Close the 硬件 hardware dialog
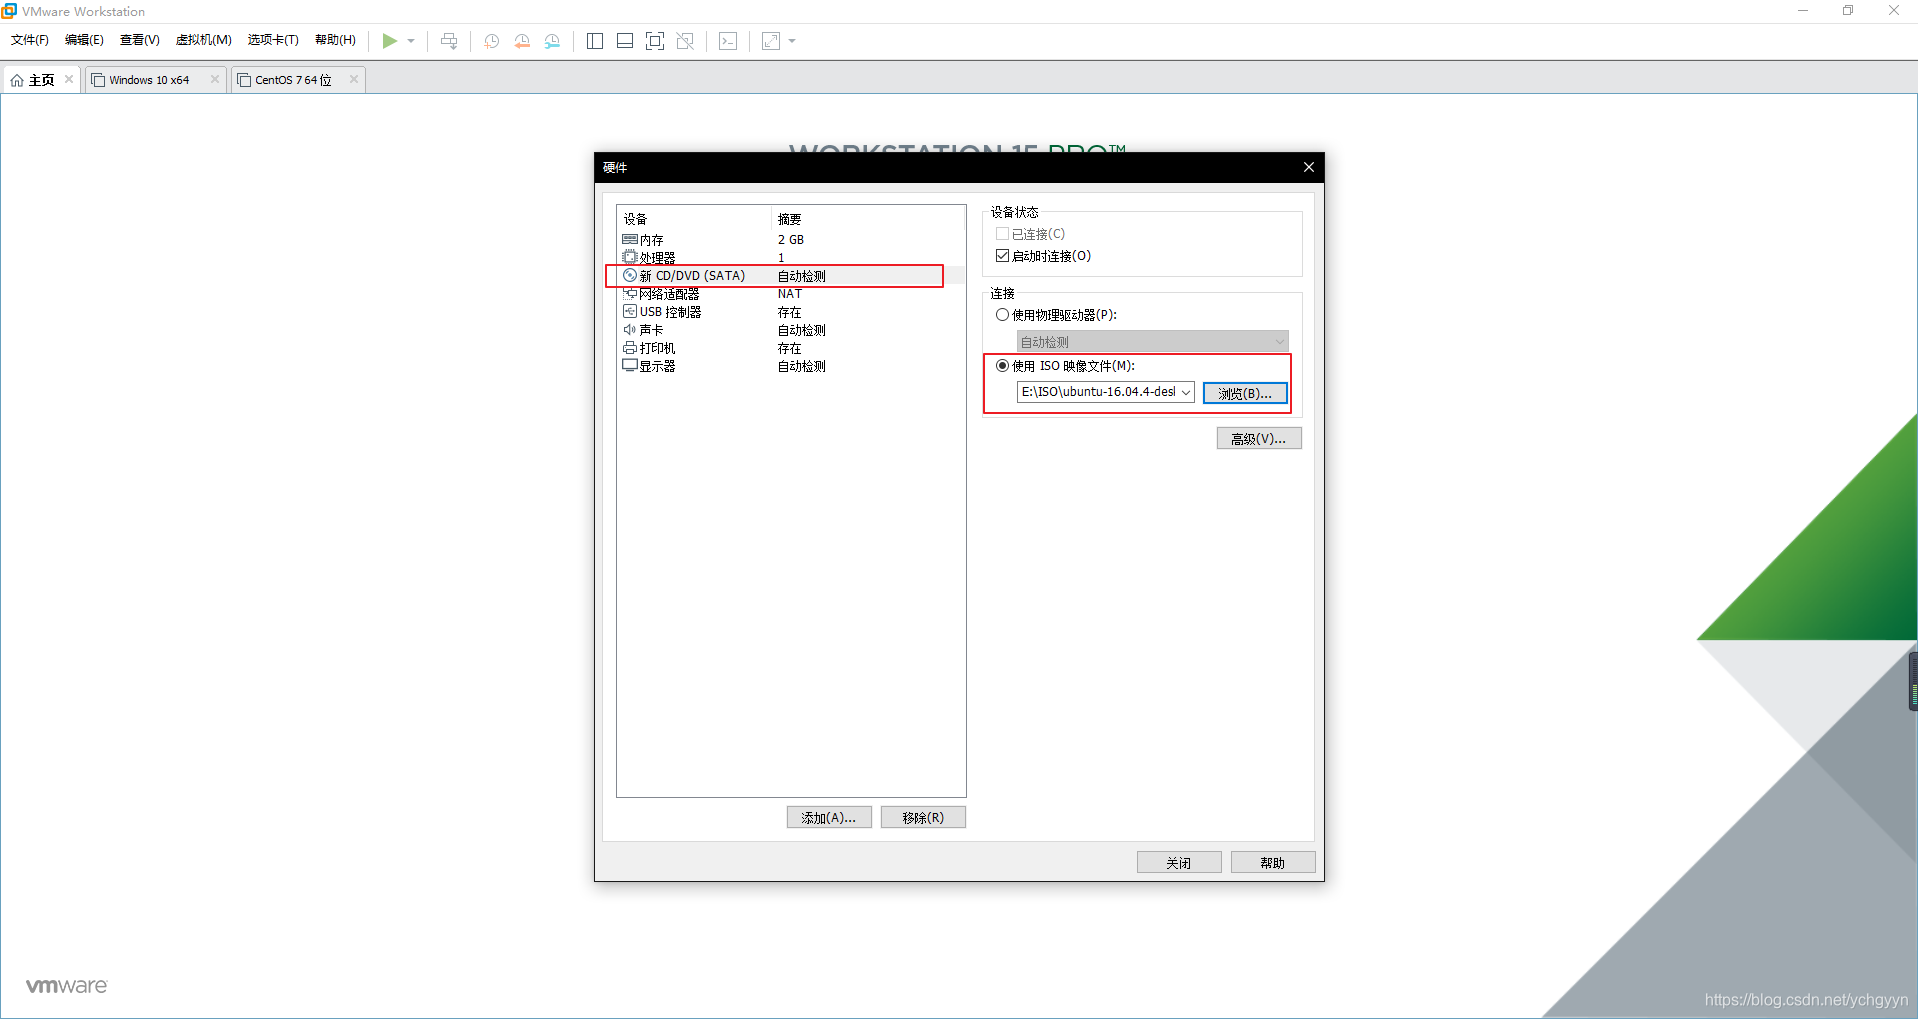 [x=1309, y=167]
